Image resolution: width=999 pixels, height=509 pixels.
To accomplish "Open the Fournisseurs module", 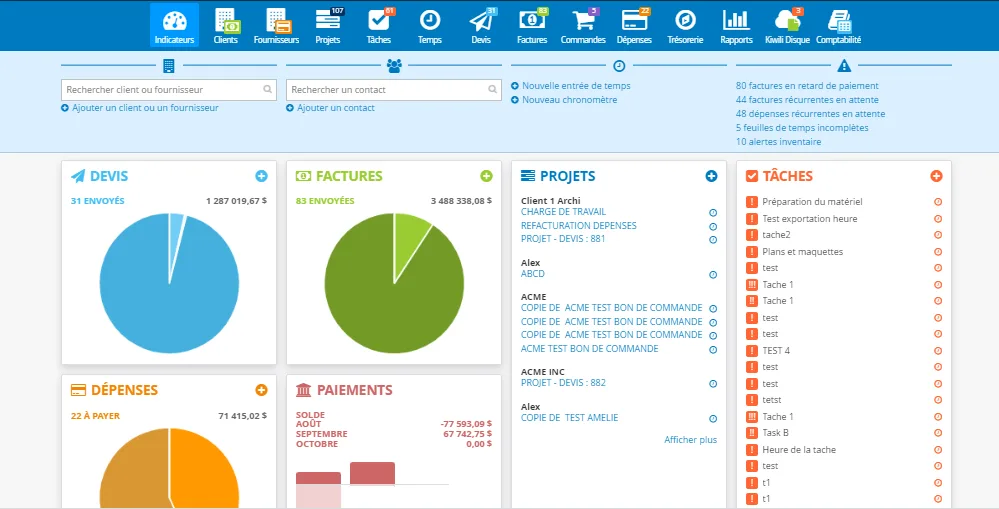I will point(277,25).
